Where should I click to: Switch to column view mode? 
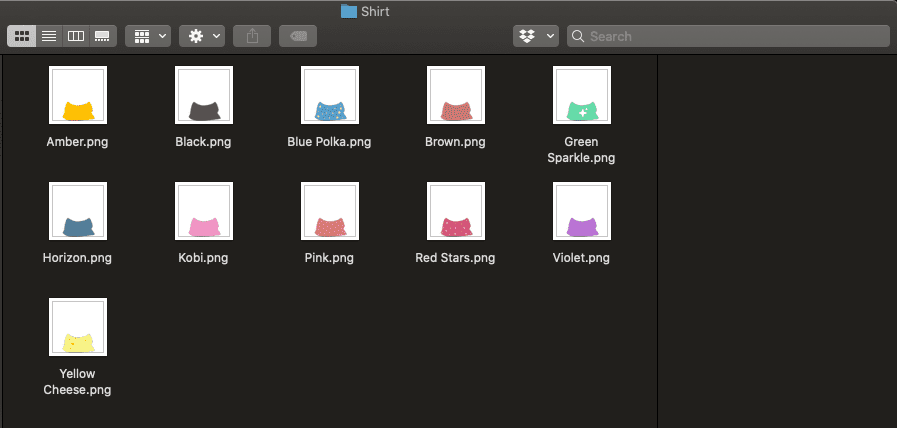[75, 36]
